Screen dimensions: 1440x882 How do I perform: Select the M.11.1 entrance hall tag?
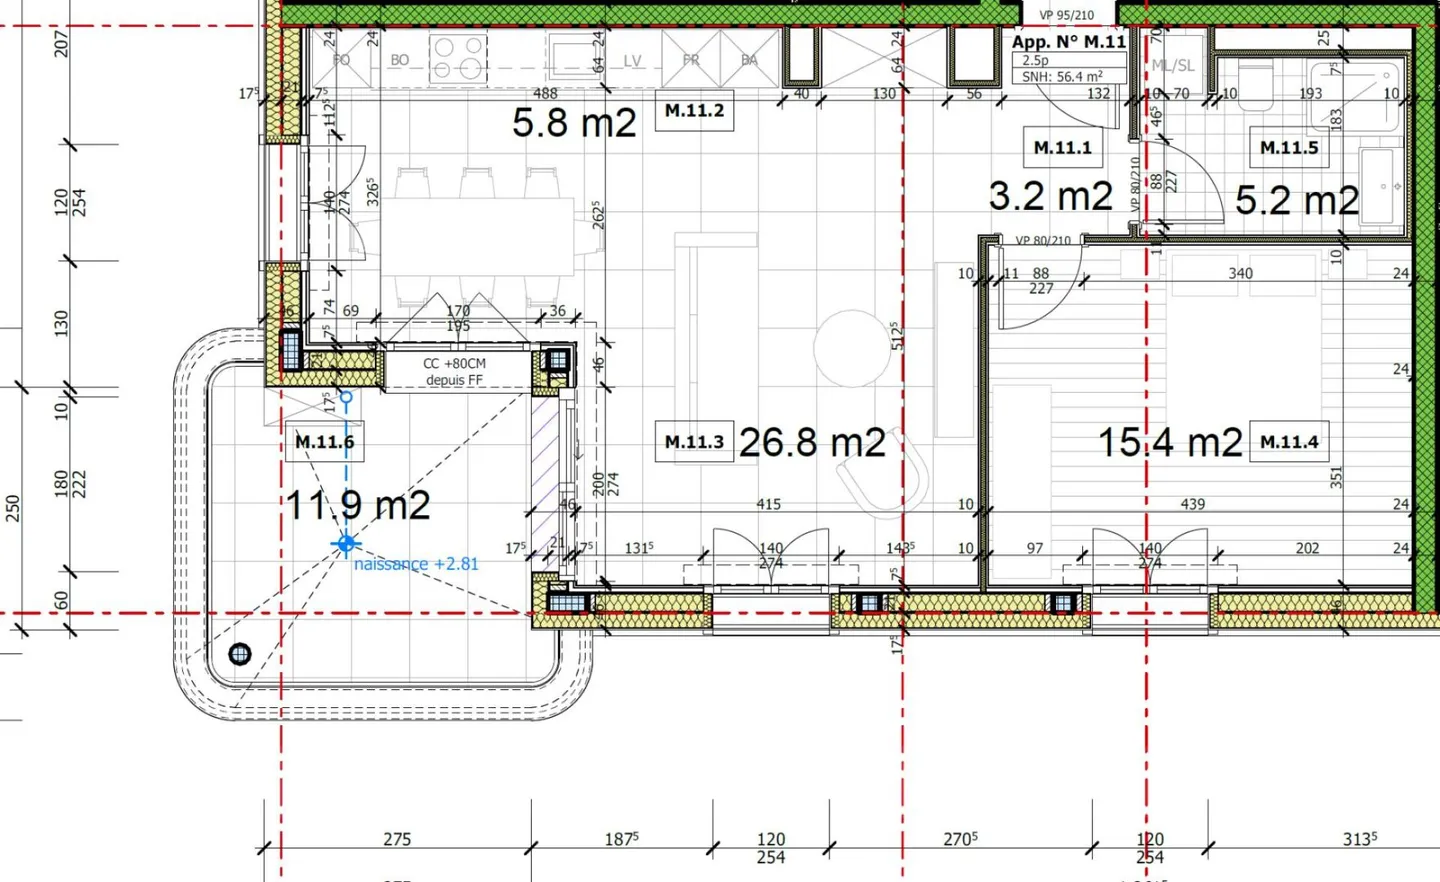pos(1062,147)
